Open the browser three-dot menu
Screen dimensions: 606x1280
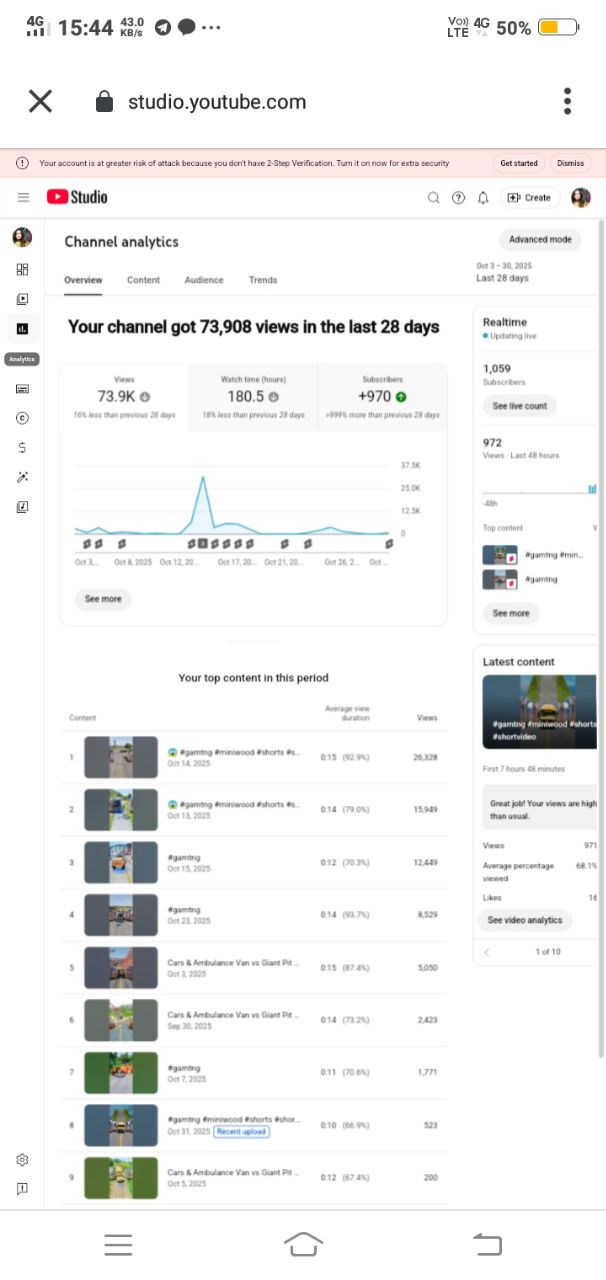tap(567, 101)
